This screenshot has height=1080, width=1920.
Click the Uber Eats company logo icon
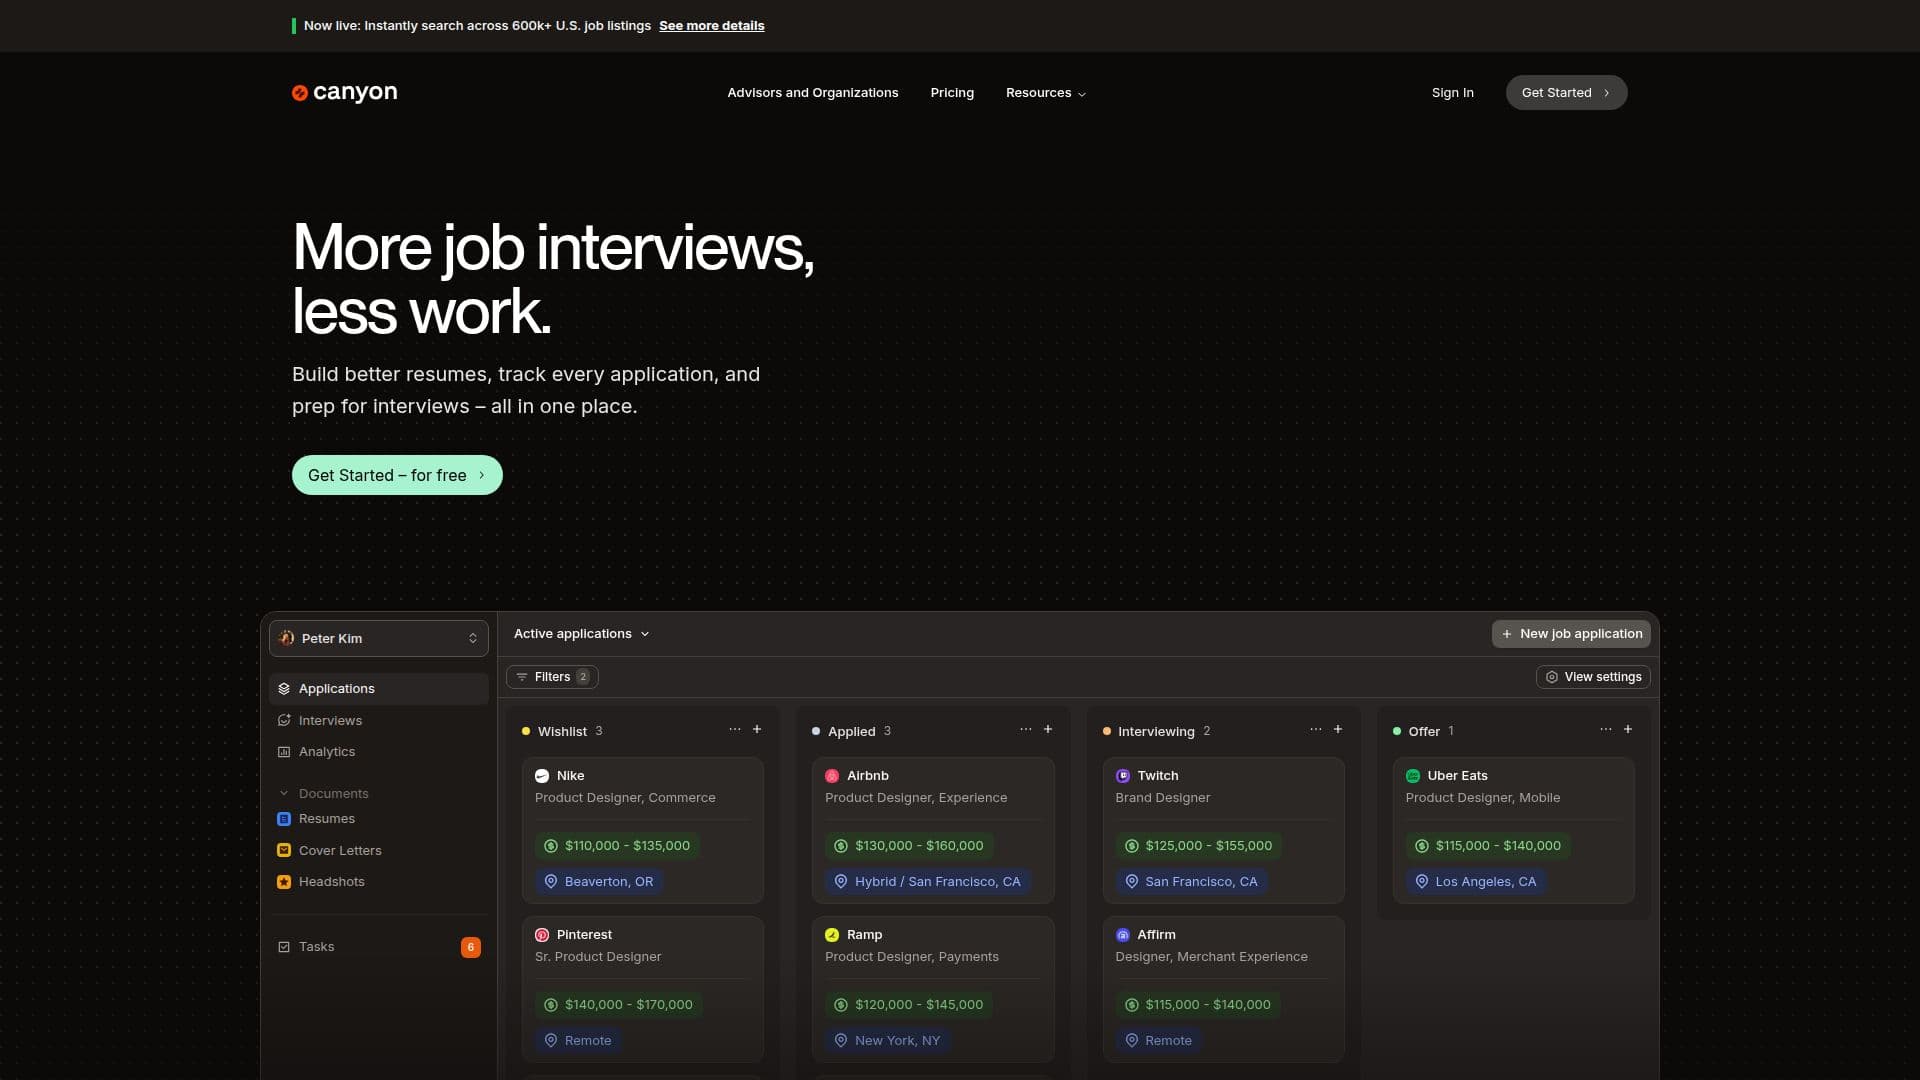(x=1413, y=776)
